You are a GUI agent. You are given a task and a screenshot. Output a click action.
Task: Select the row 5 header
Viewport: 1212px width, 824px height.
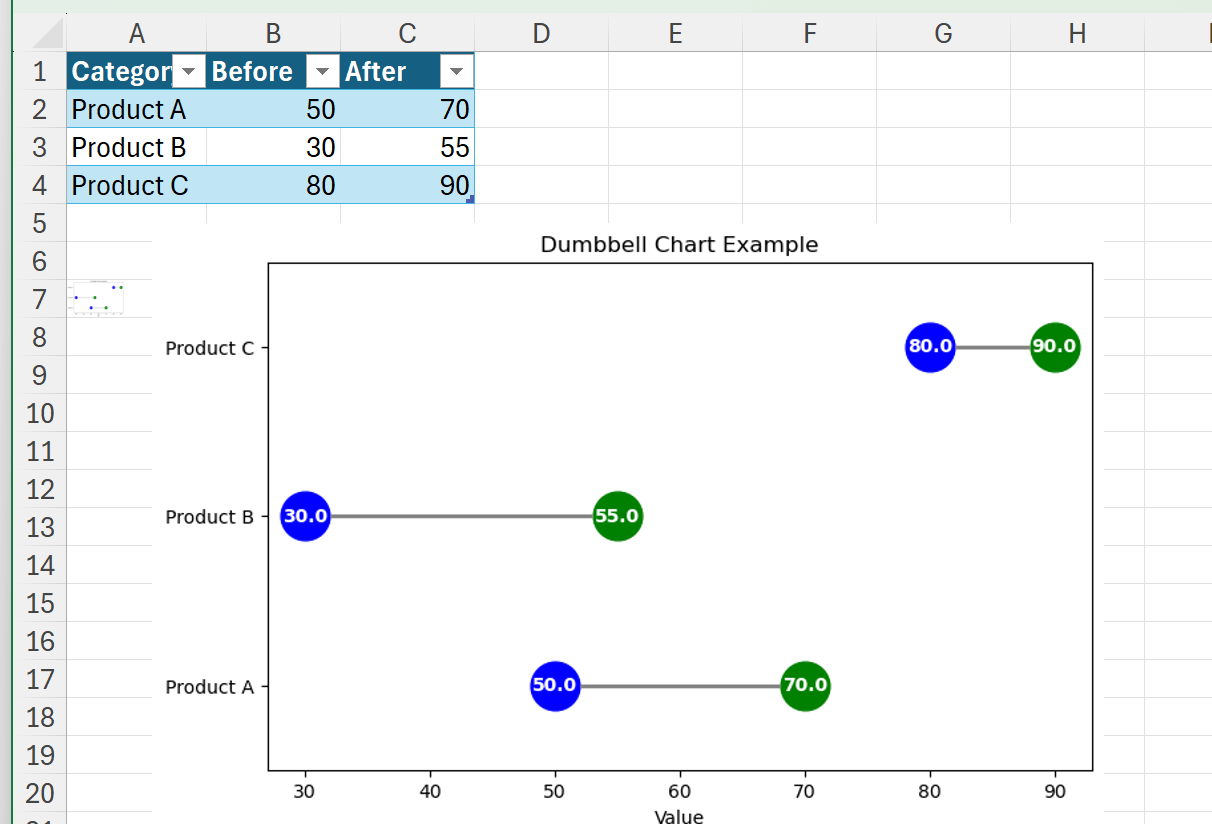pyautogui.click(x=40, y=223)
